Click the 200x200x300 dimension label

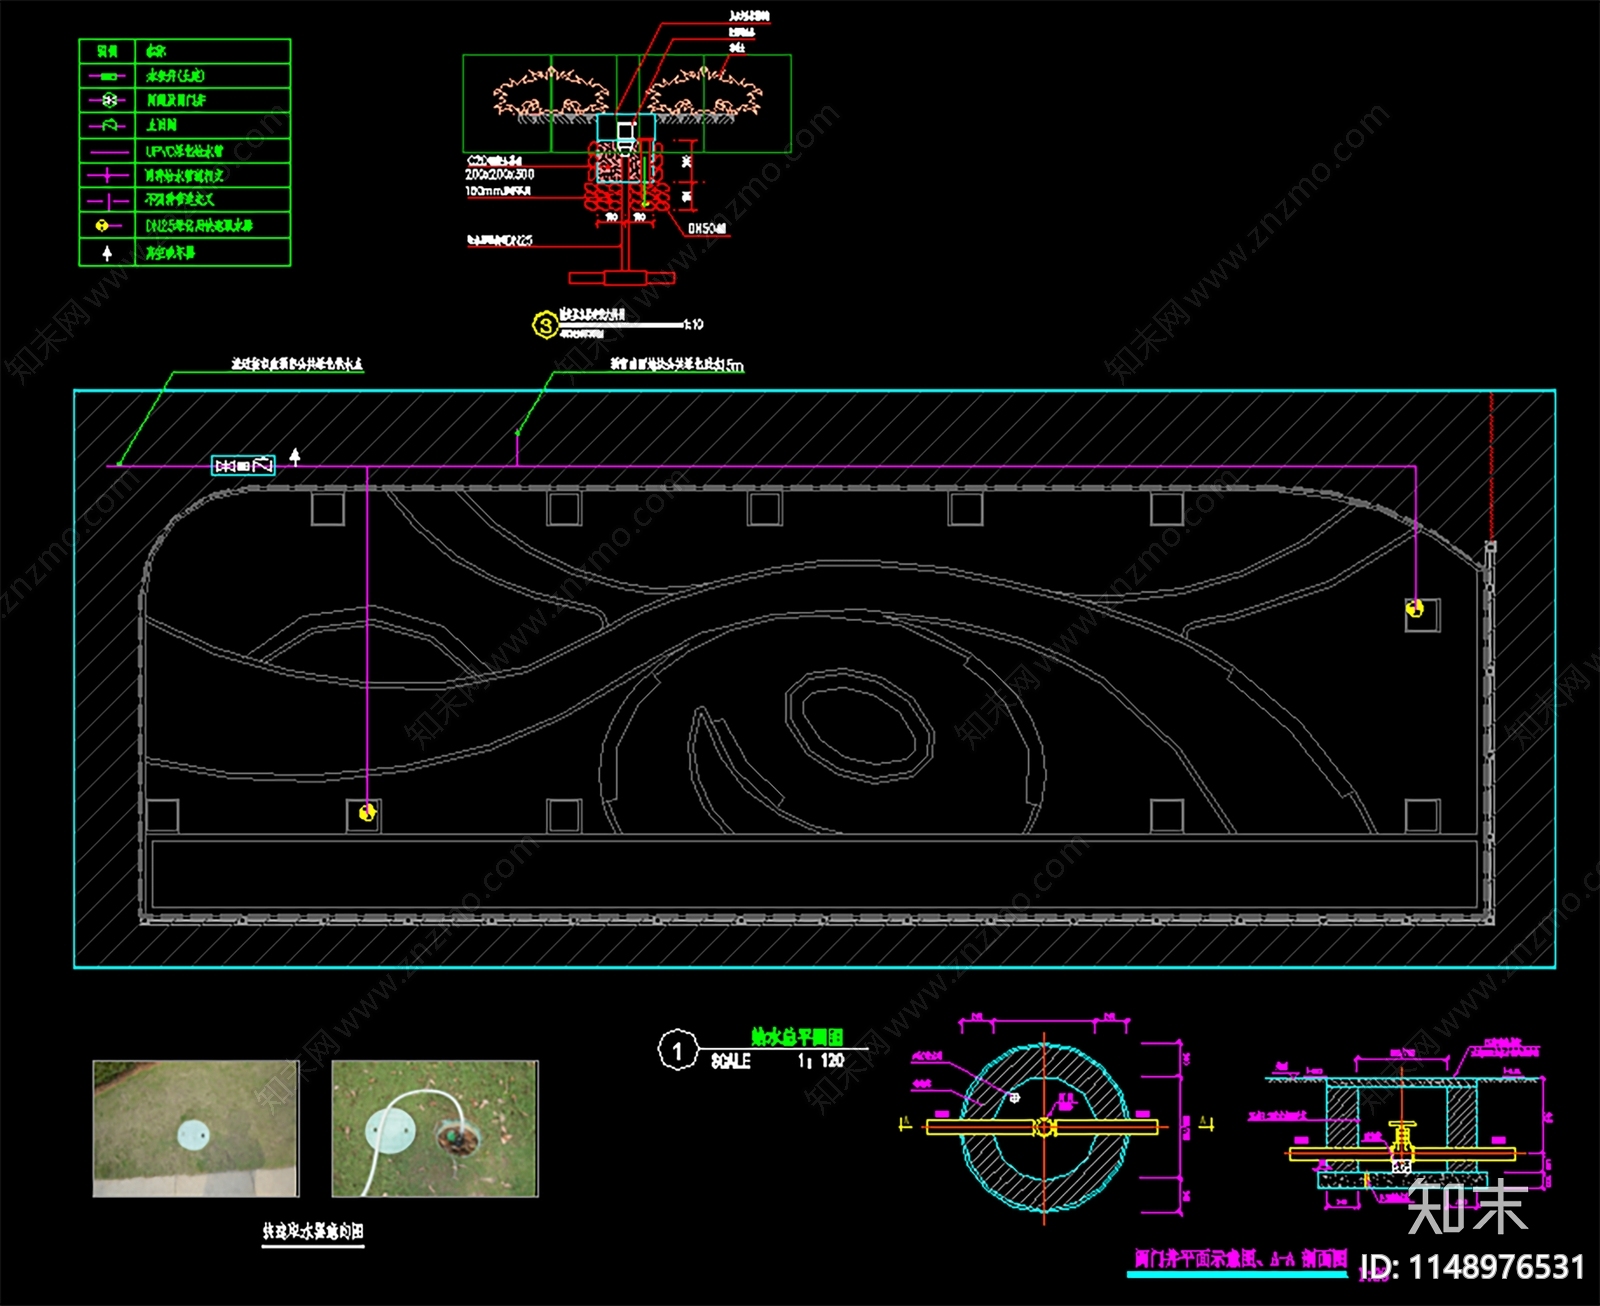click(x=499, y=175)
